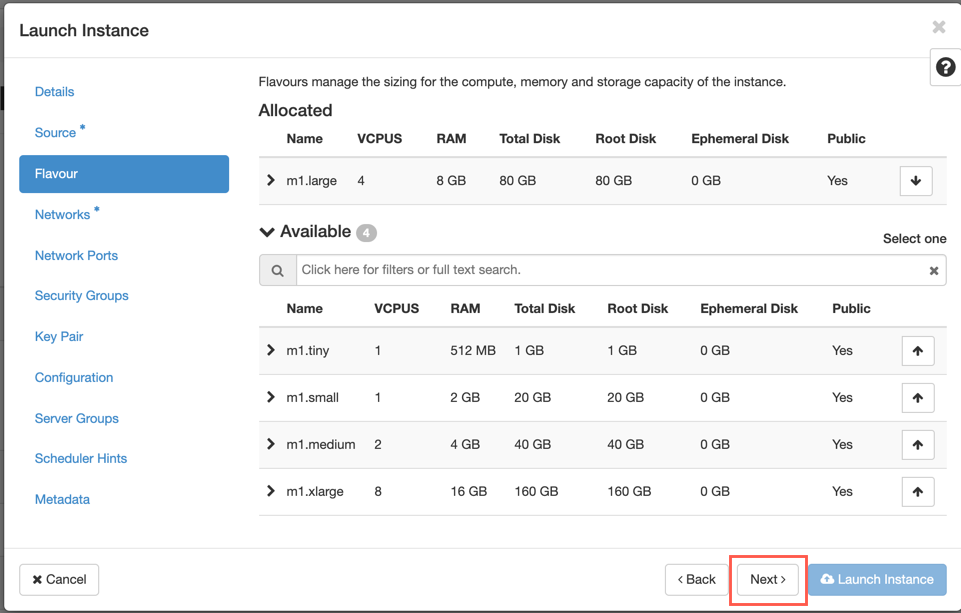Open the Security Groups step
The image size is (961, 613).
pyautogui.click(x=82, y=295)
